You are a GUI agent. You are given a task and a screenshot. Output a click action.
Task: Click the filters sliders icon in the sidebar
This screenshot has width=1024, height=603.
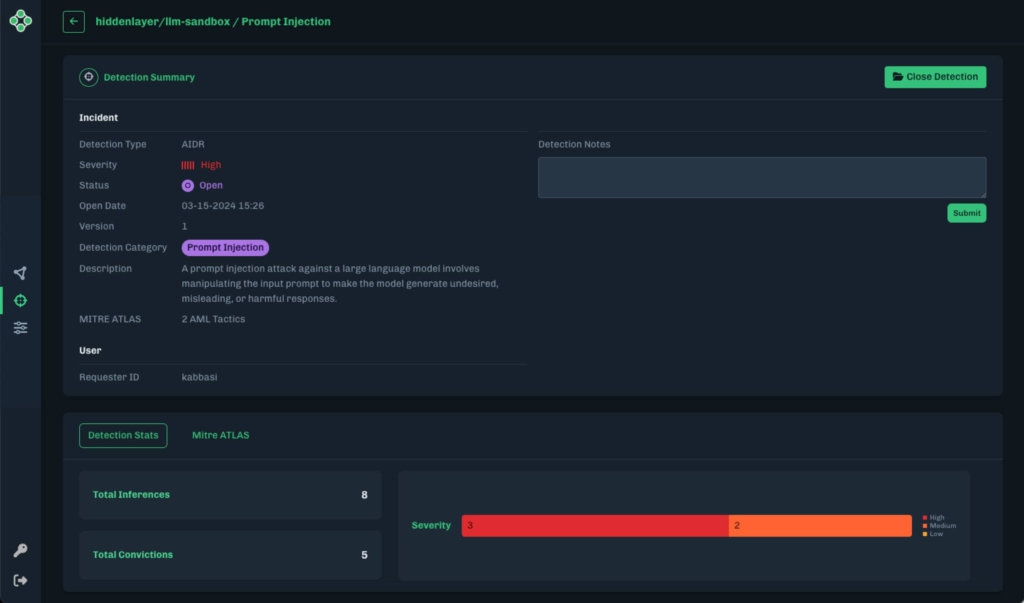tap(21, 327)
